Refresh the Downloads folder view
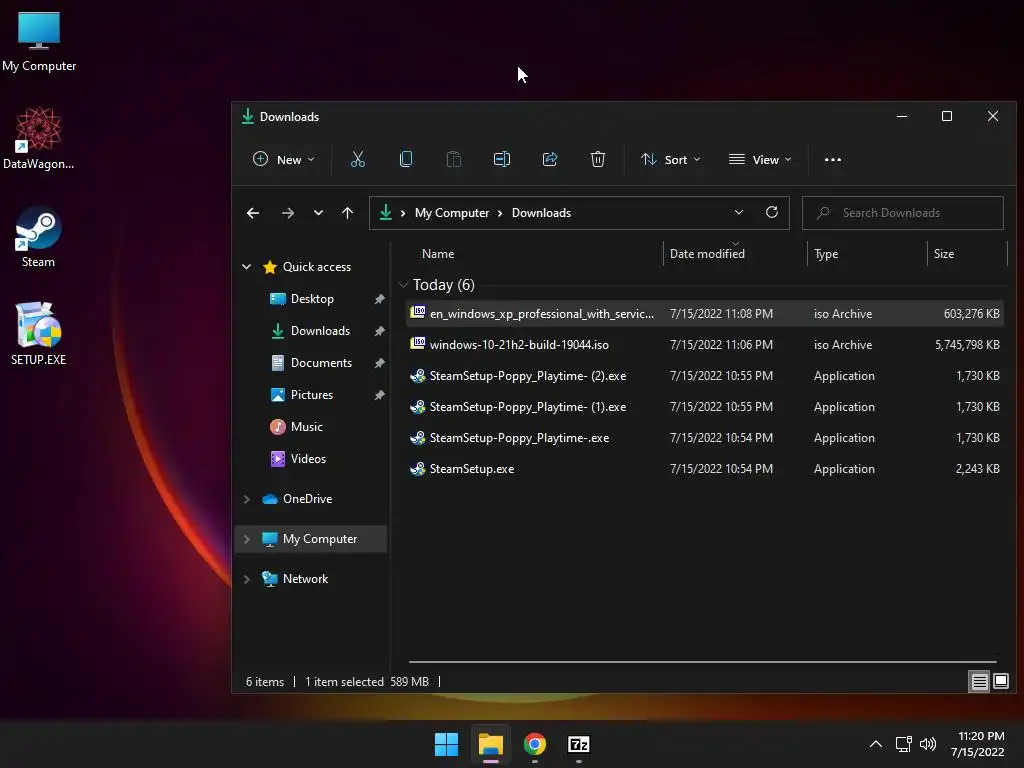1024x768 pixels. click(x=772, y=212)
